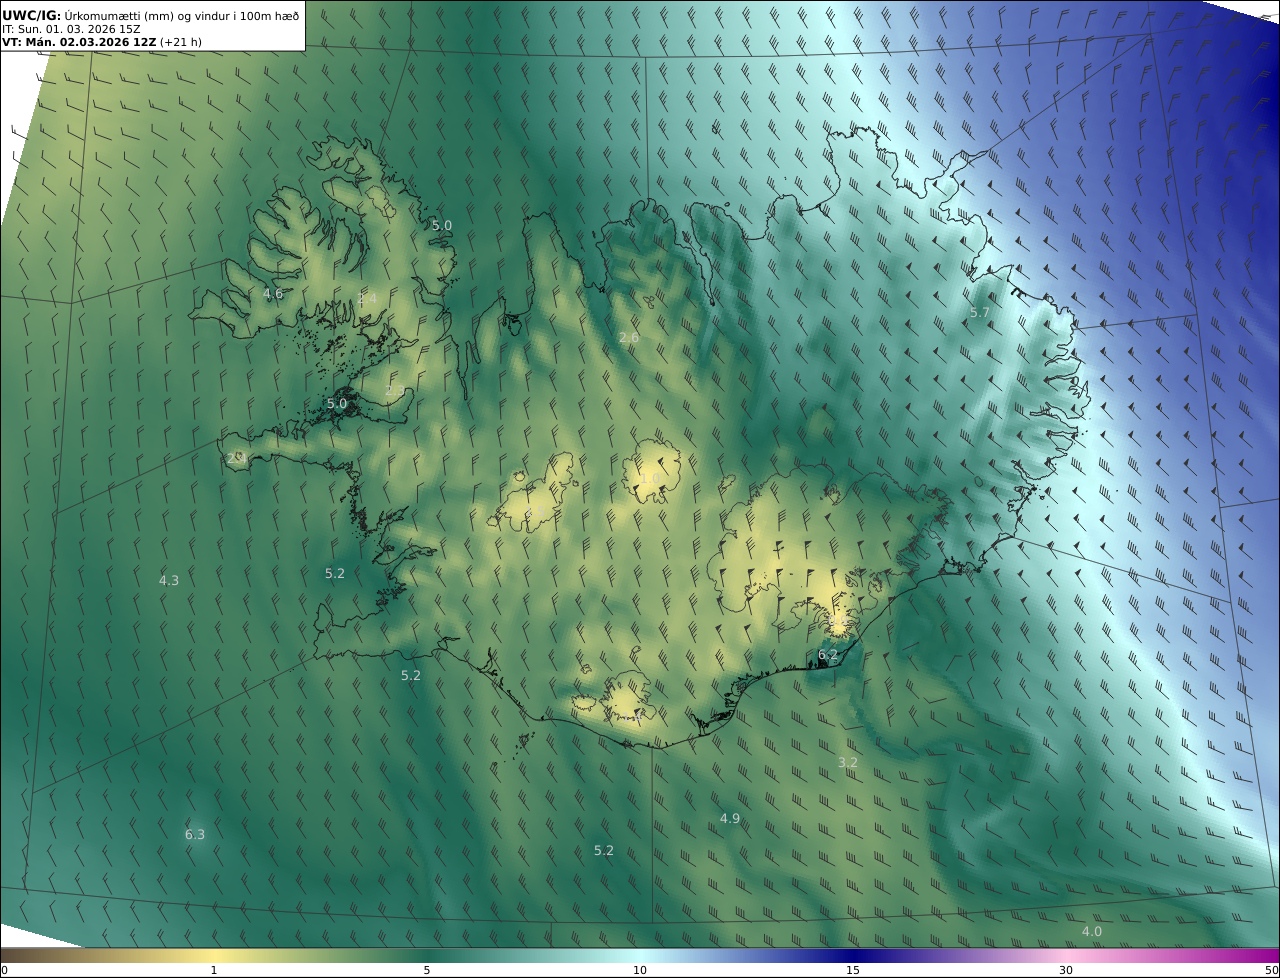Click the 5.2 value in Faxaflói bay

335,574
